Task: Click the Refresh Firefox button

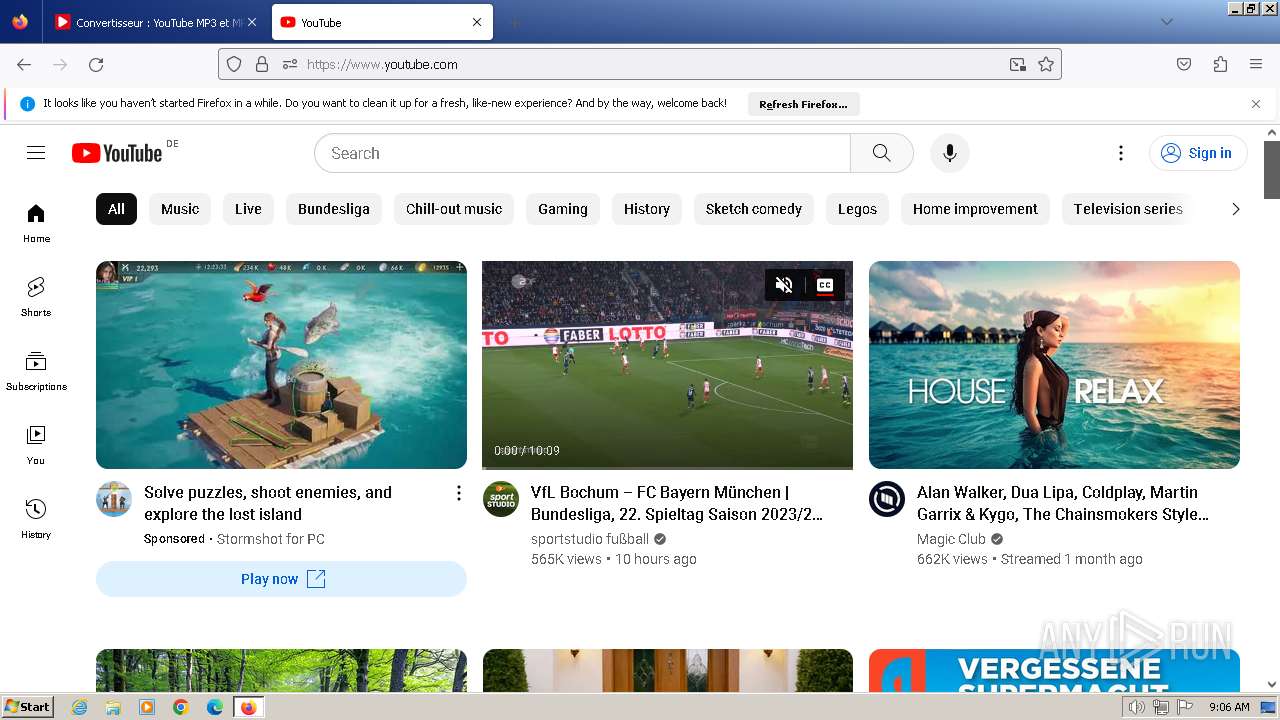Action: pos(803,104)
